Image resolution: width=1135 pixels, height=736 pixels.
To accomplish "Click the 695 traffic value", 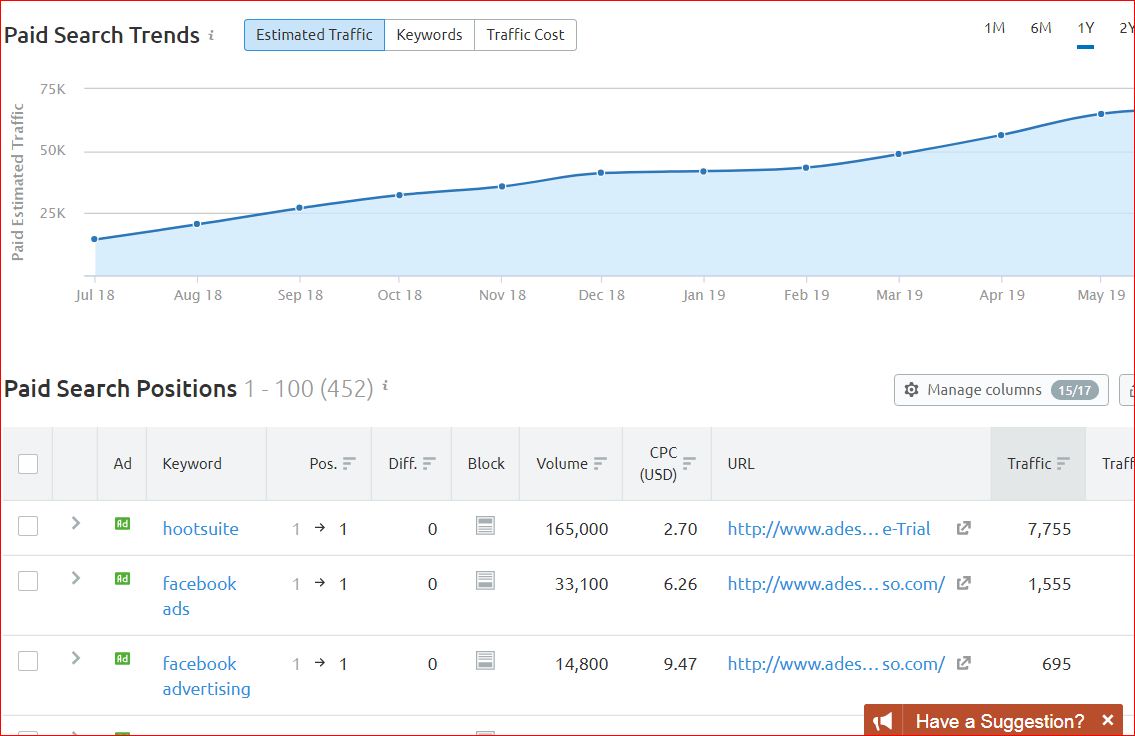I will (x=1056, y=664).
